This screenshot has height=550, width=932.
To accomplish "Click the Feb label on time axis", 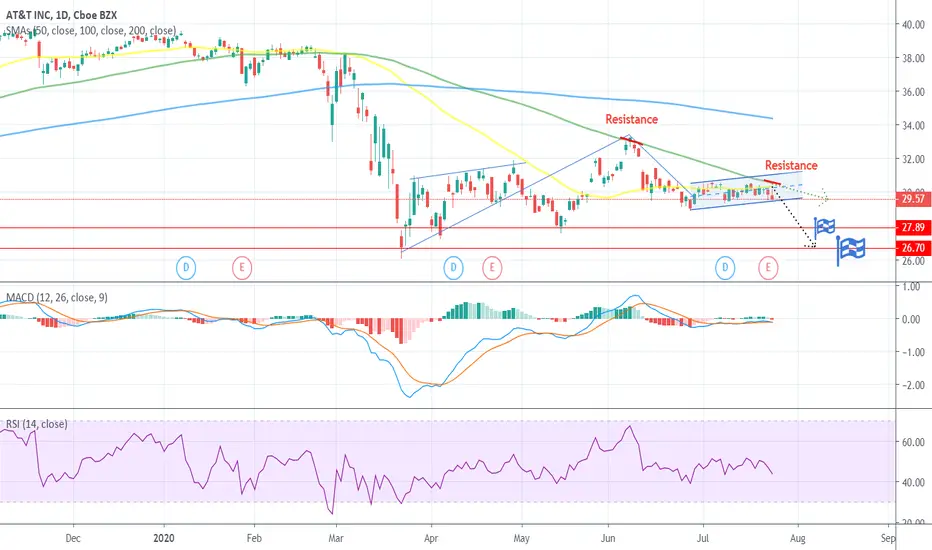I will click(254, 538).
